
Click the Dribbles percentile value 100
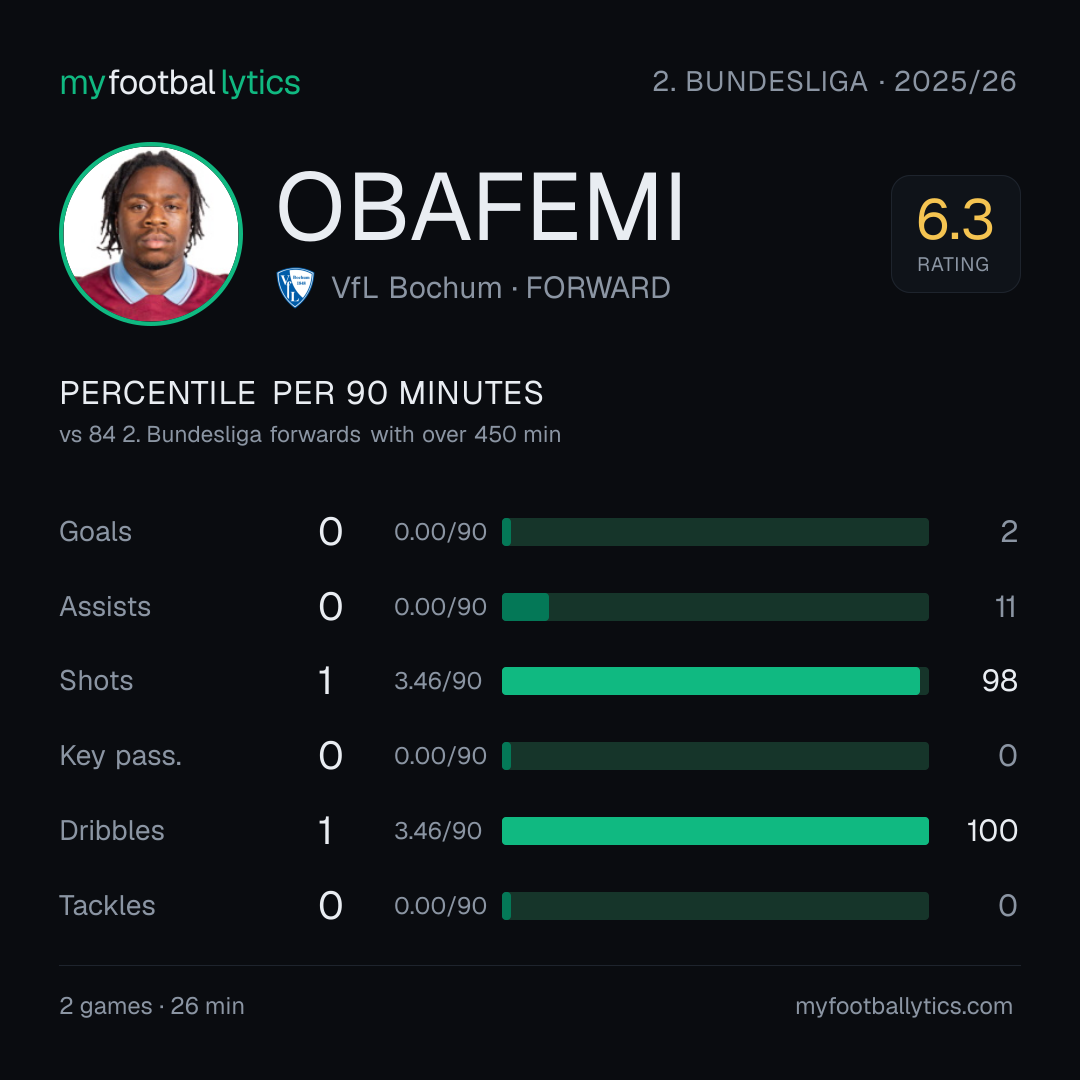click(992, 831)
